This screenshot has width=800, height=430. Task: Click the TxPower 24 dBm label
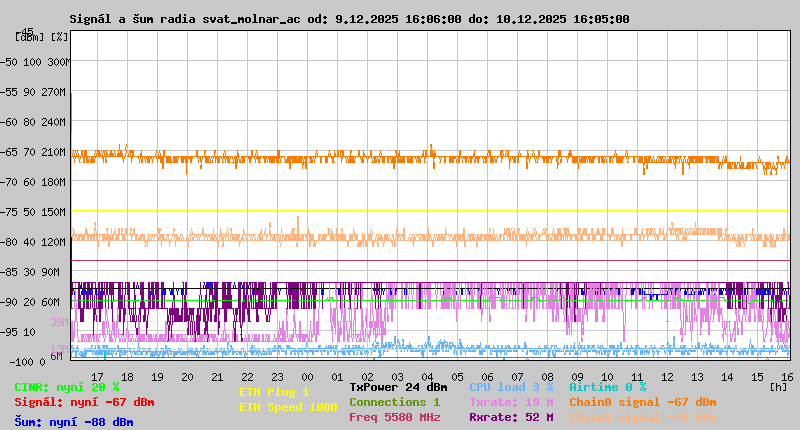pos(398,387)
